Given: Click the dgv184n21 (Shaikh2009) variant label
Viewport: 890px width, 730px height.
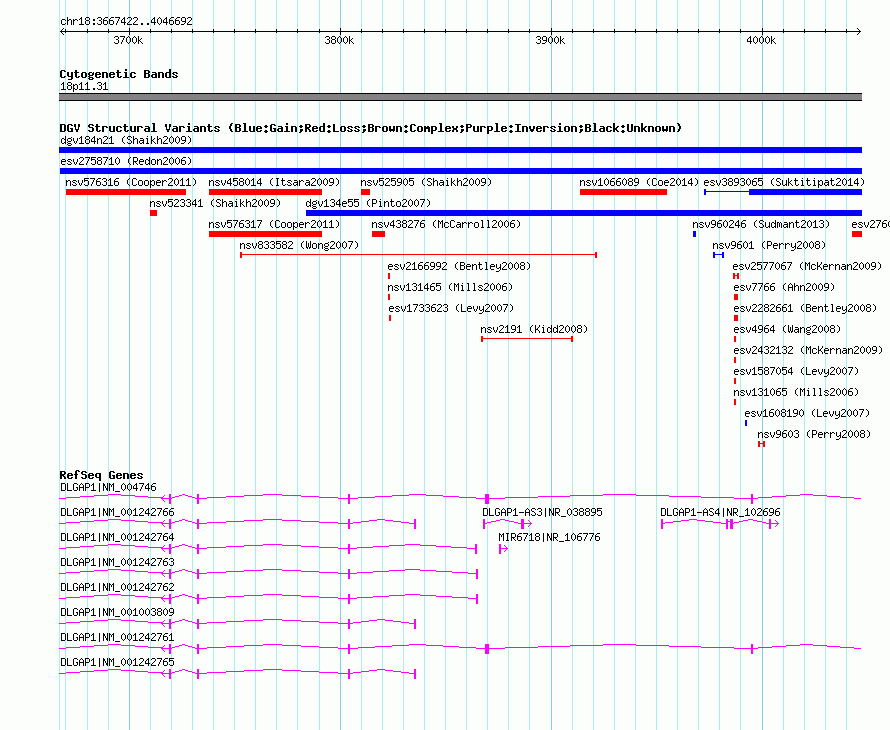Looking at the screenshot, I should 126,140.
